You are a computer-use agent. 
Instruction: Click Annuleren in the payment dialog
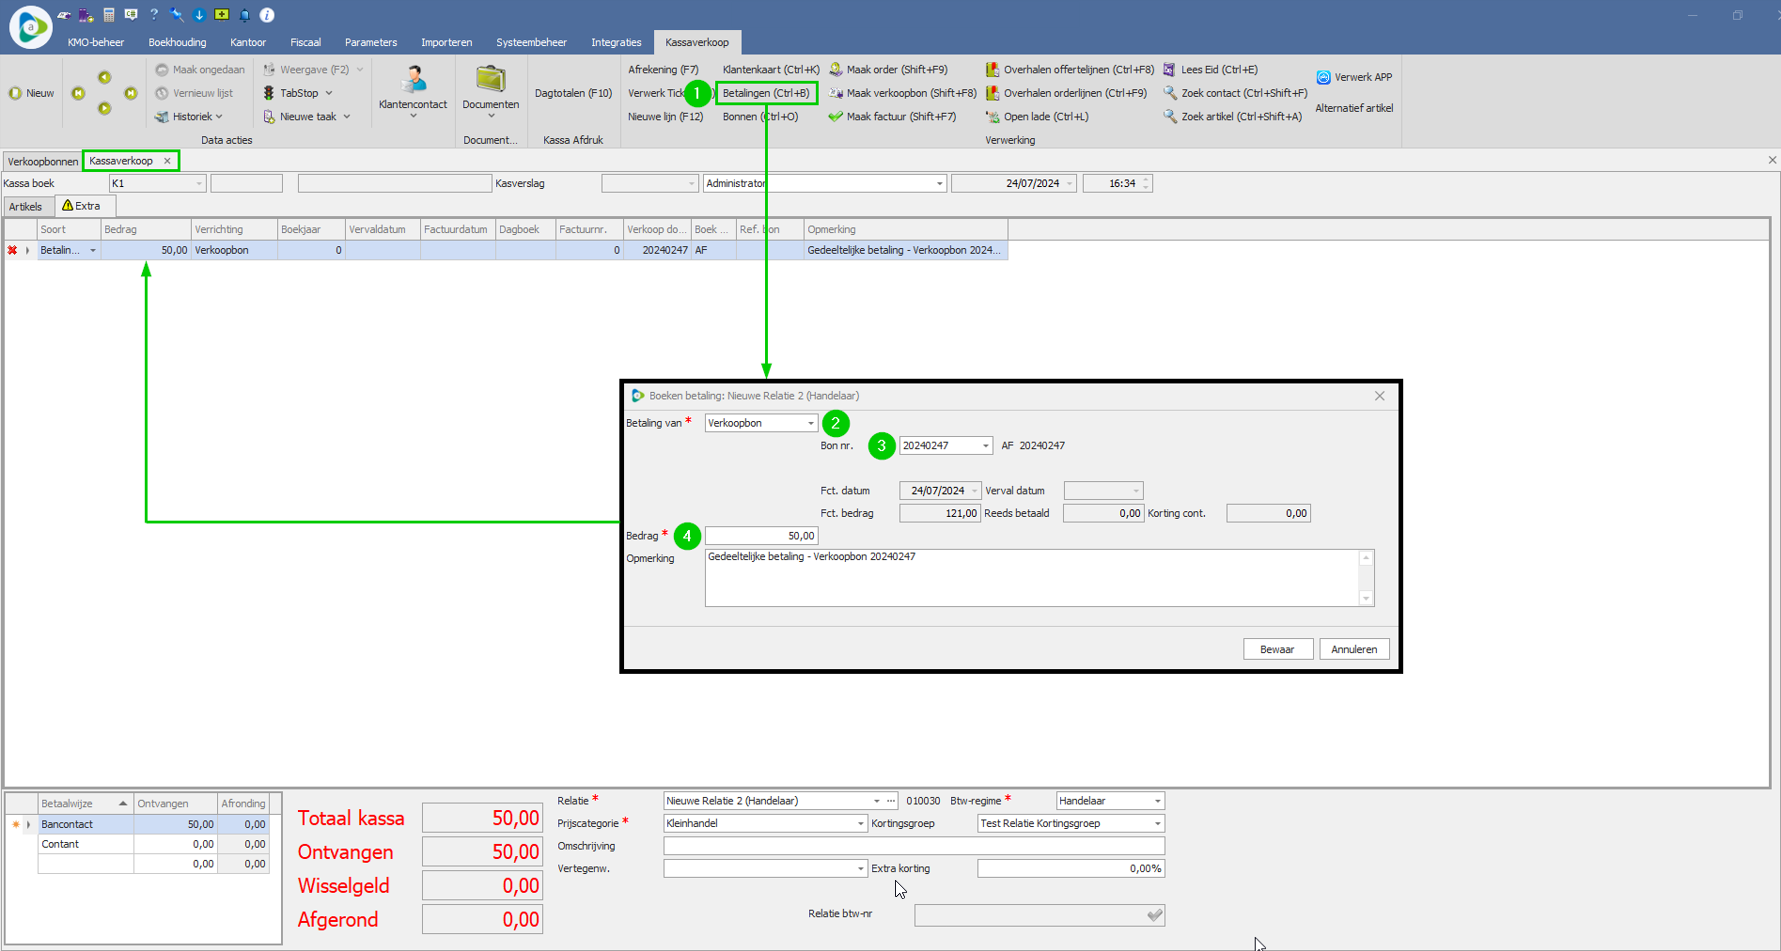coord(1353,649)
